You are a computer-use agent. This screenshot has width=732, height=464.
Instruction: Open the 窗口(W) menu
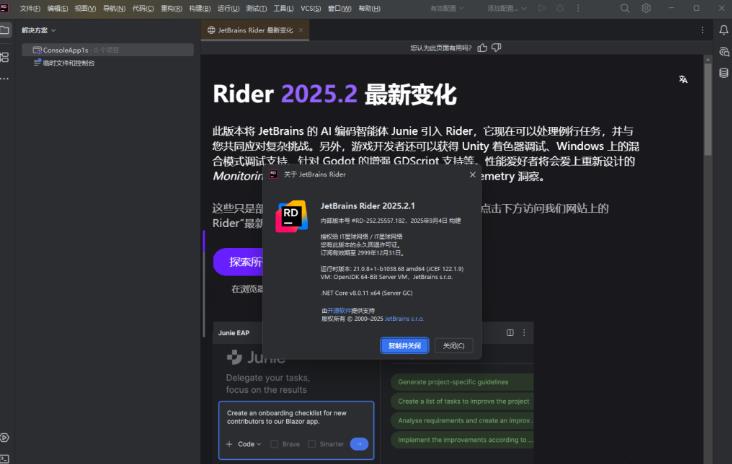[339, 8]
